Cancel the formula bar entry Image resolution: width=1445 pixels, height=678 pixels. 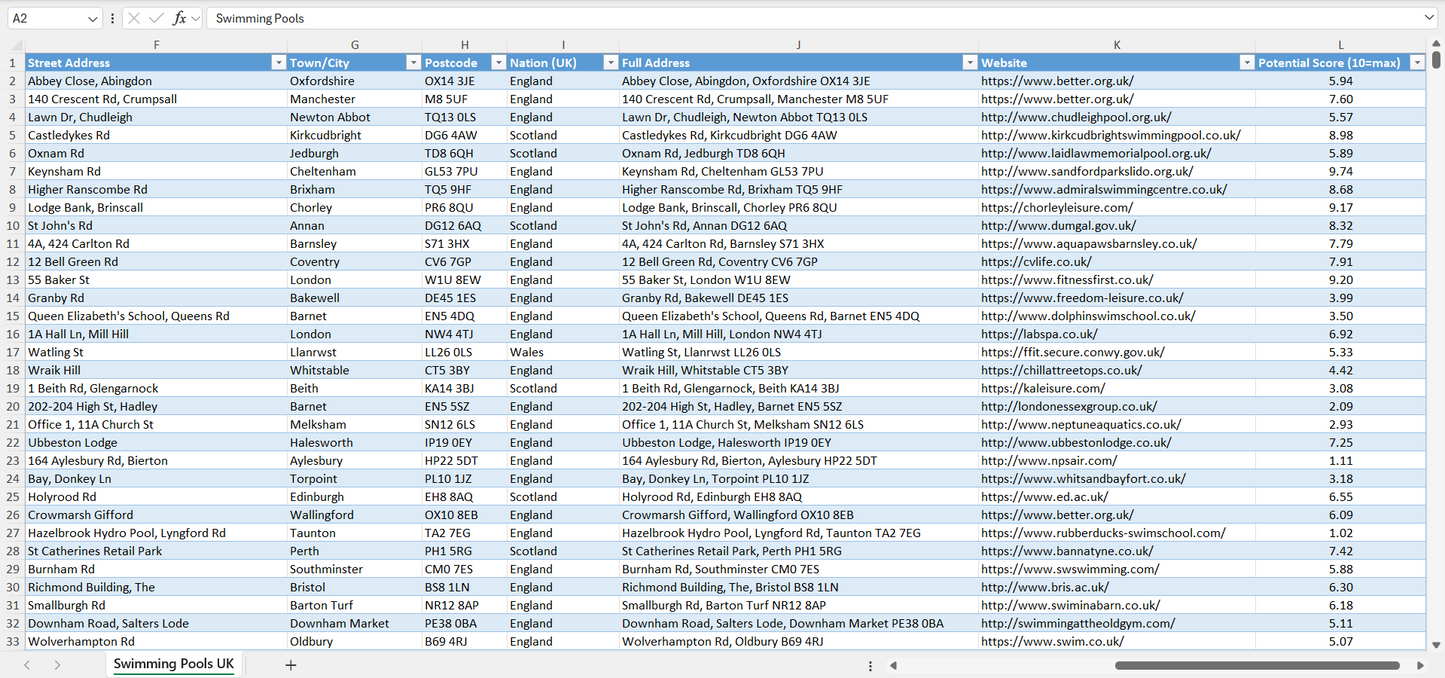pos(134,18)
